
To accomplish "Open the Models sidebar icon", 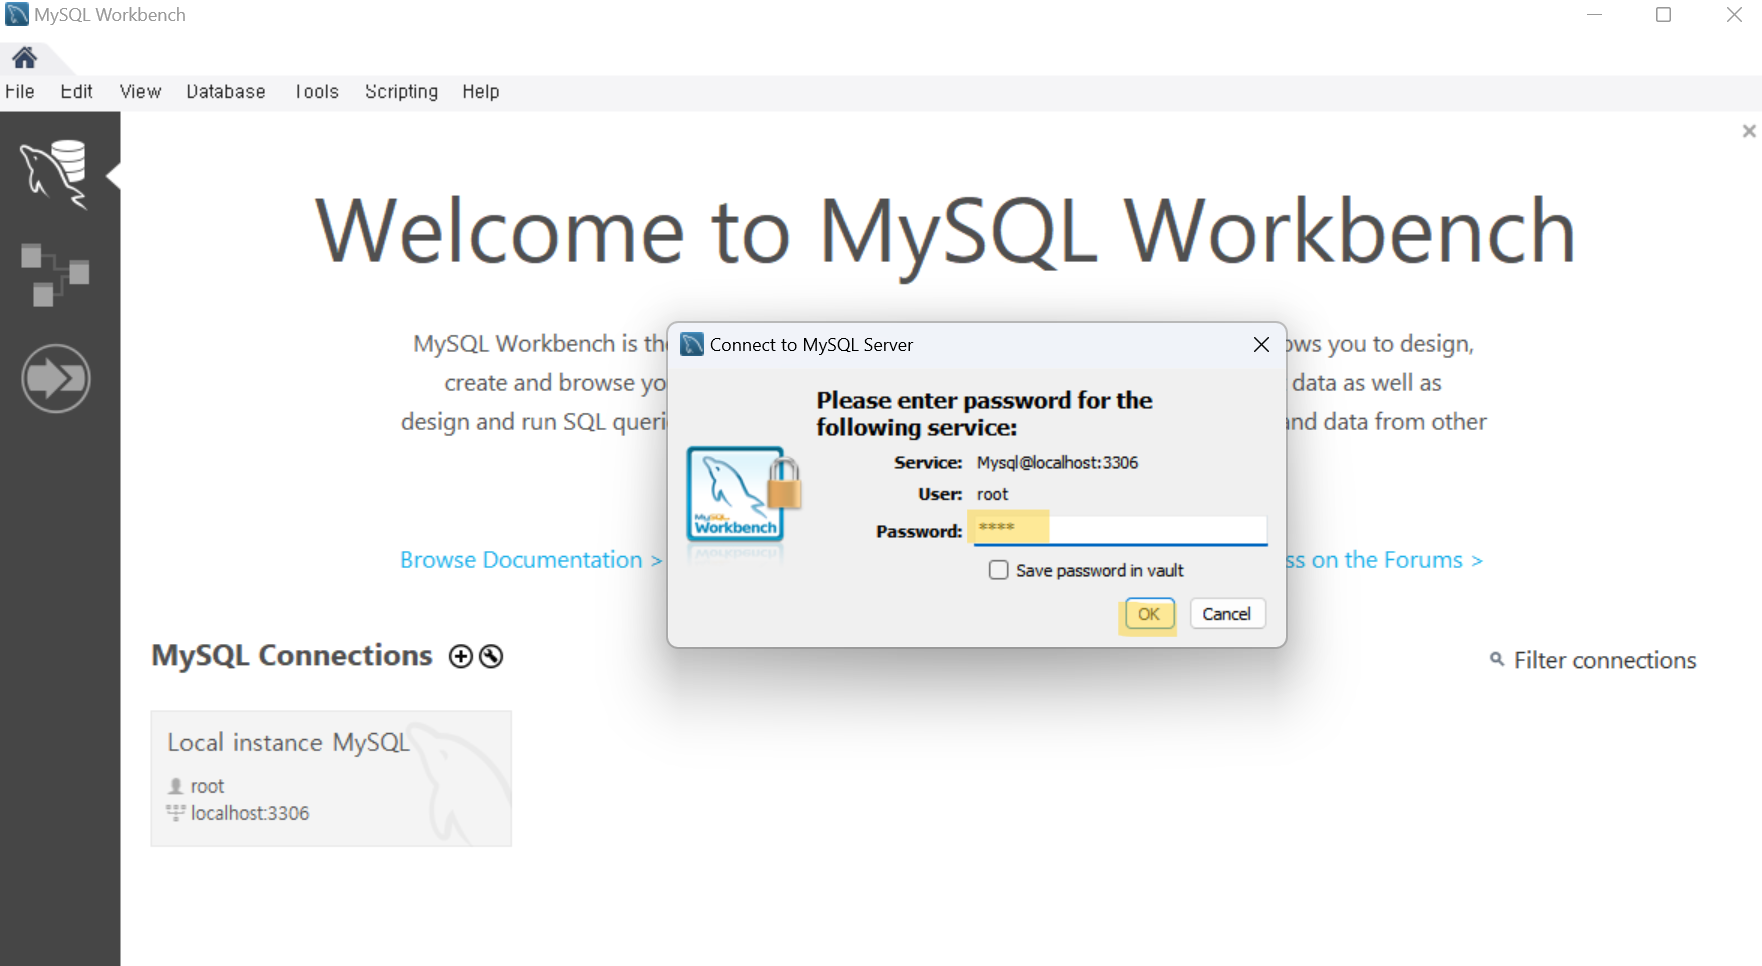I will [x=55, y=274].
